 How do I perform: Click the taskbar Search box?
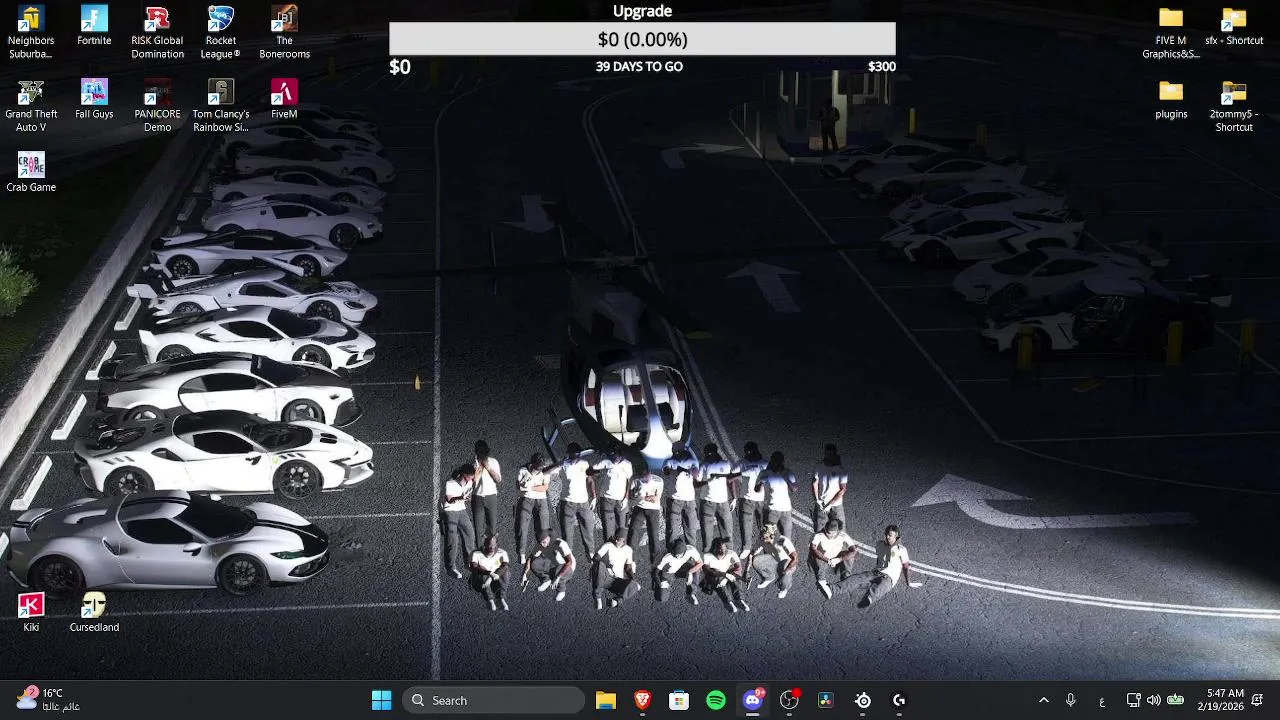[x=493, y=700]
